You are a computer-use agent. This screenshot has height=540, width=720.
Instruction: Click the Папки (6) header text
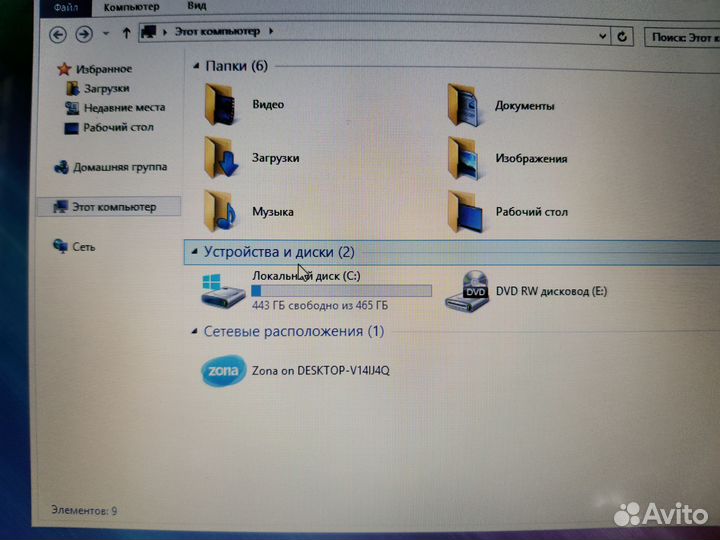[x=236, y=66]
